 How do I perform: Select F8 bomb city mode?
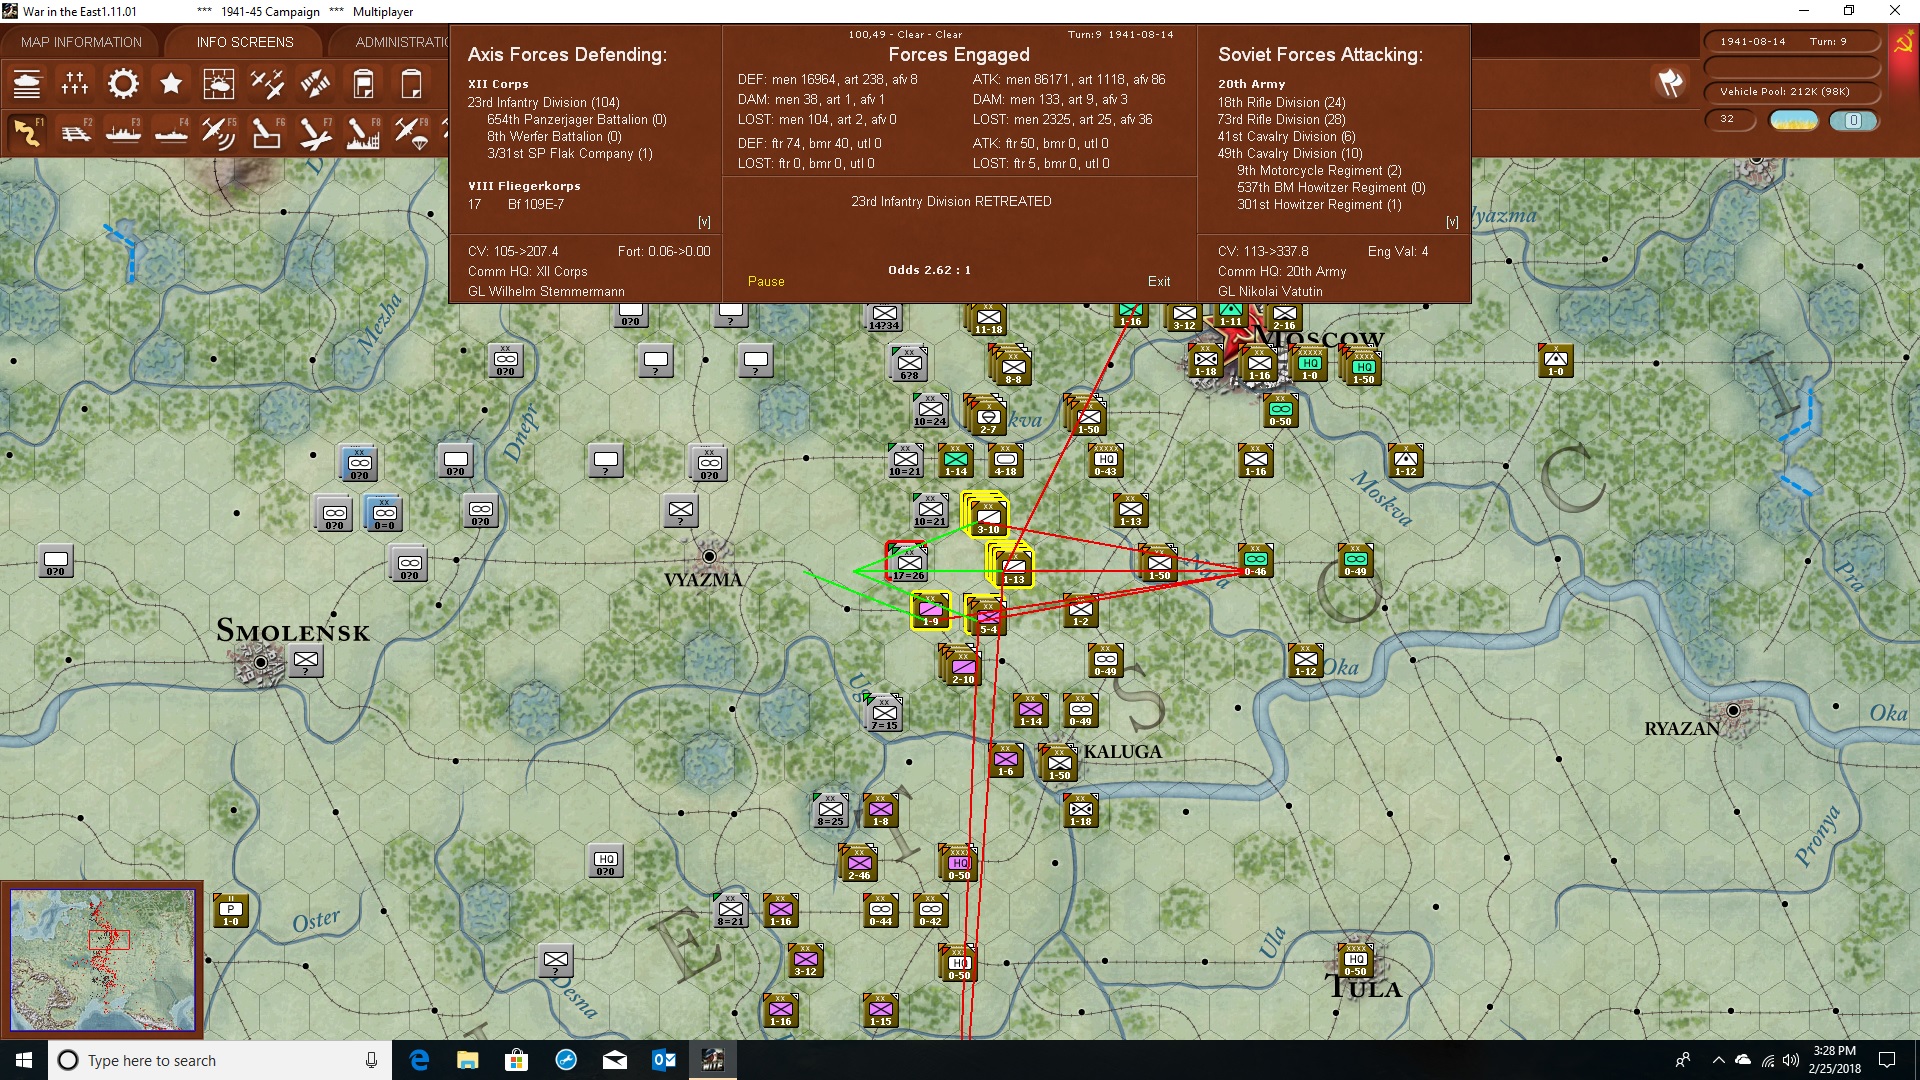point(363,133)
